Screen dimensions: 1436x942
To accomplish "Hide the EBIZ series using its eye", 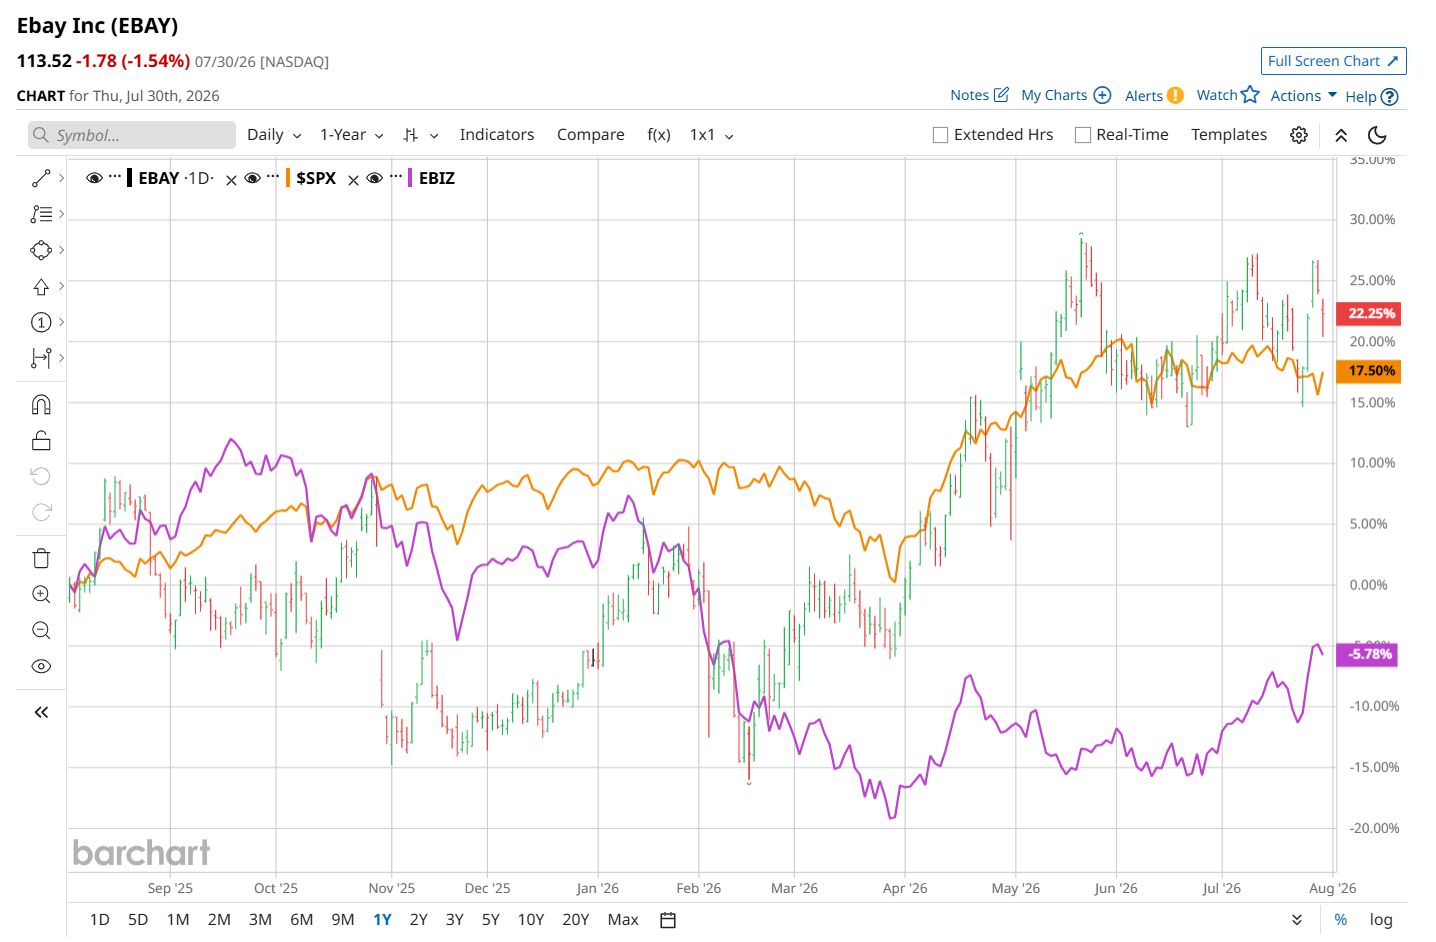I will (x=375, y=178).
